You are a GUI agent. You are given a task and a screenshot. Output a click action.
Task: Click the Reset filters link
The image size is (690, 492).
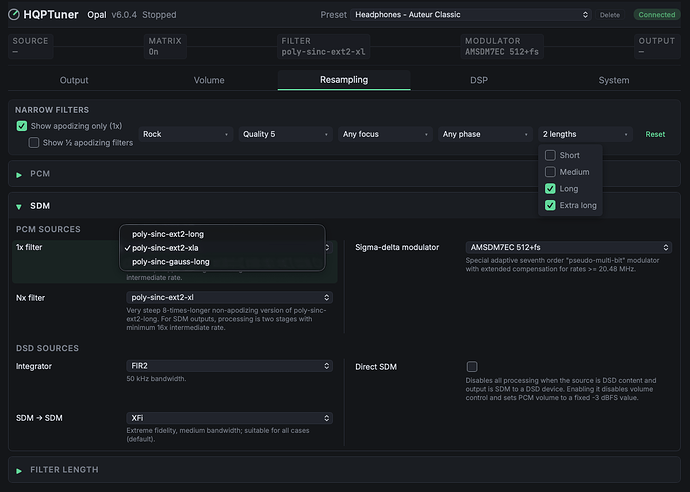(655, 134)
